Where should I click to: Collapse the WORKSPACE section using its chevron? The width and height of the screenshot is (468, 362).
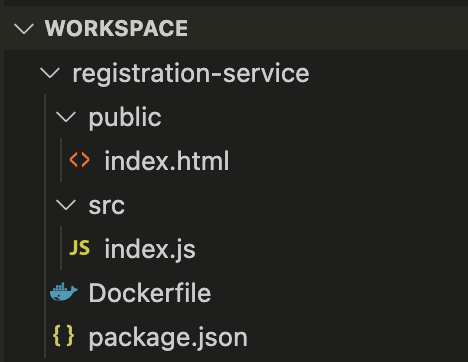pos(24,29)
